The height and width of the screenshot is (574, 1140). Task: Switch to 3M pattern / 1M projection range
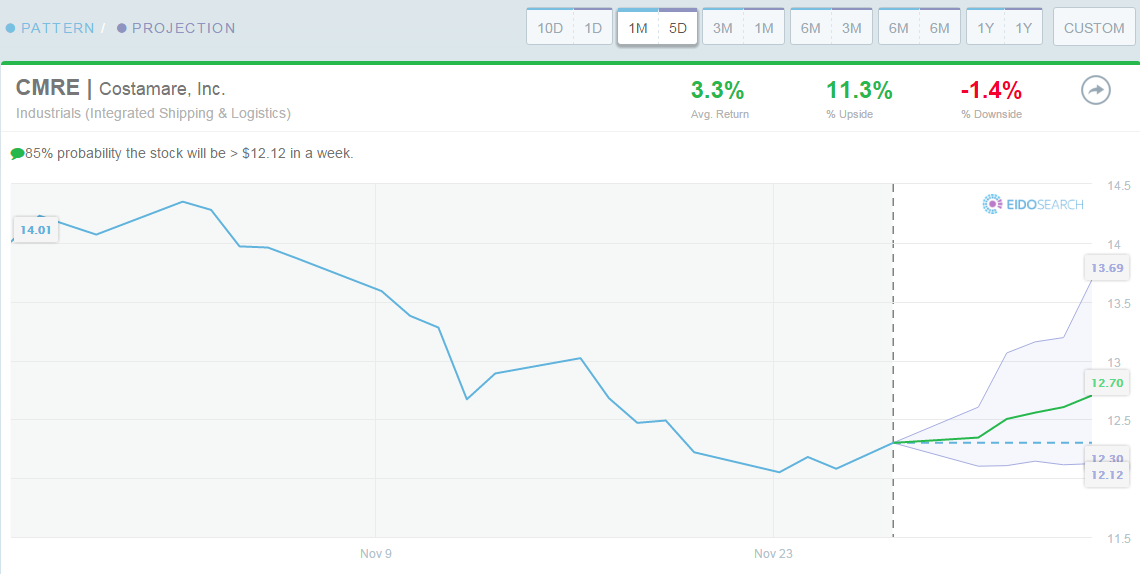click(x=743, y=28)
